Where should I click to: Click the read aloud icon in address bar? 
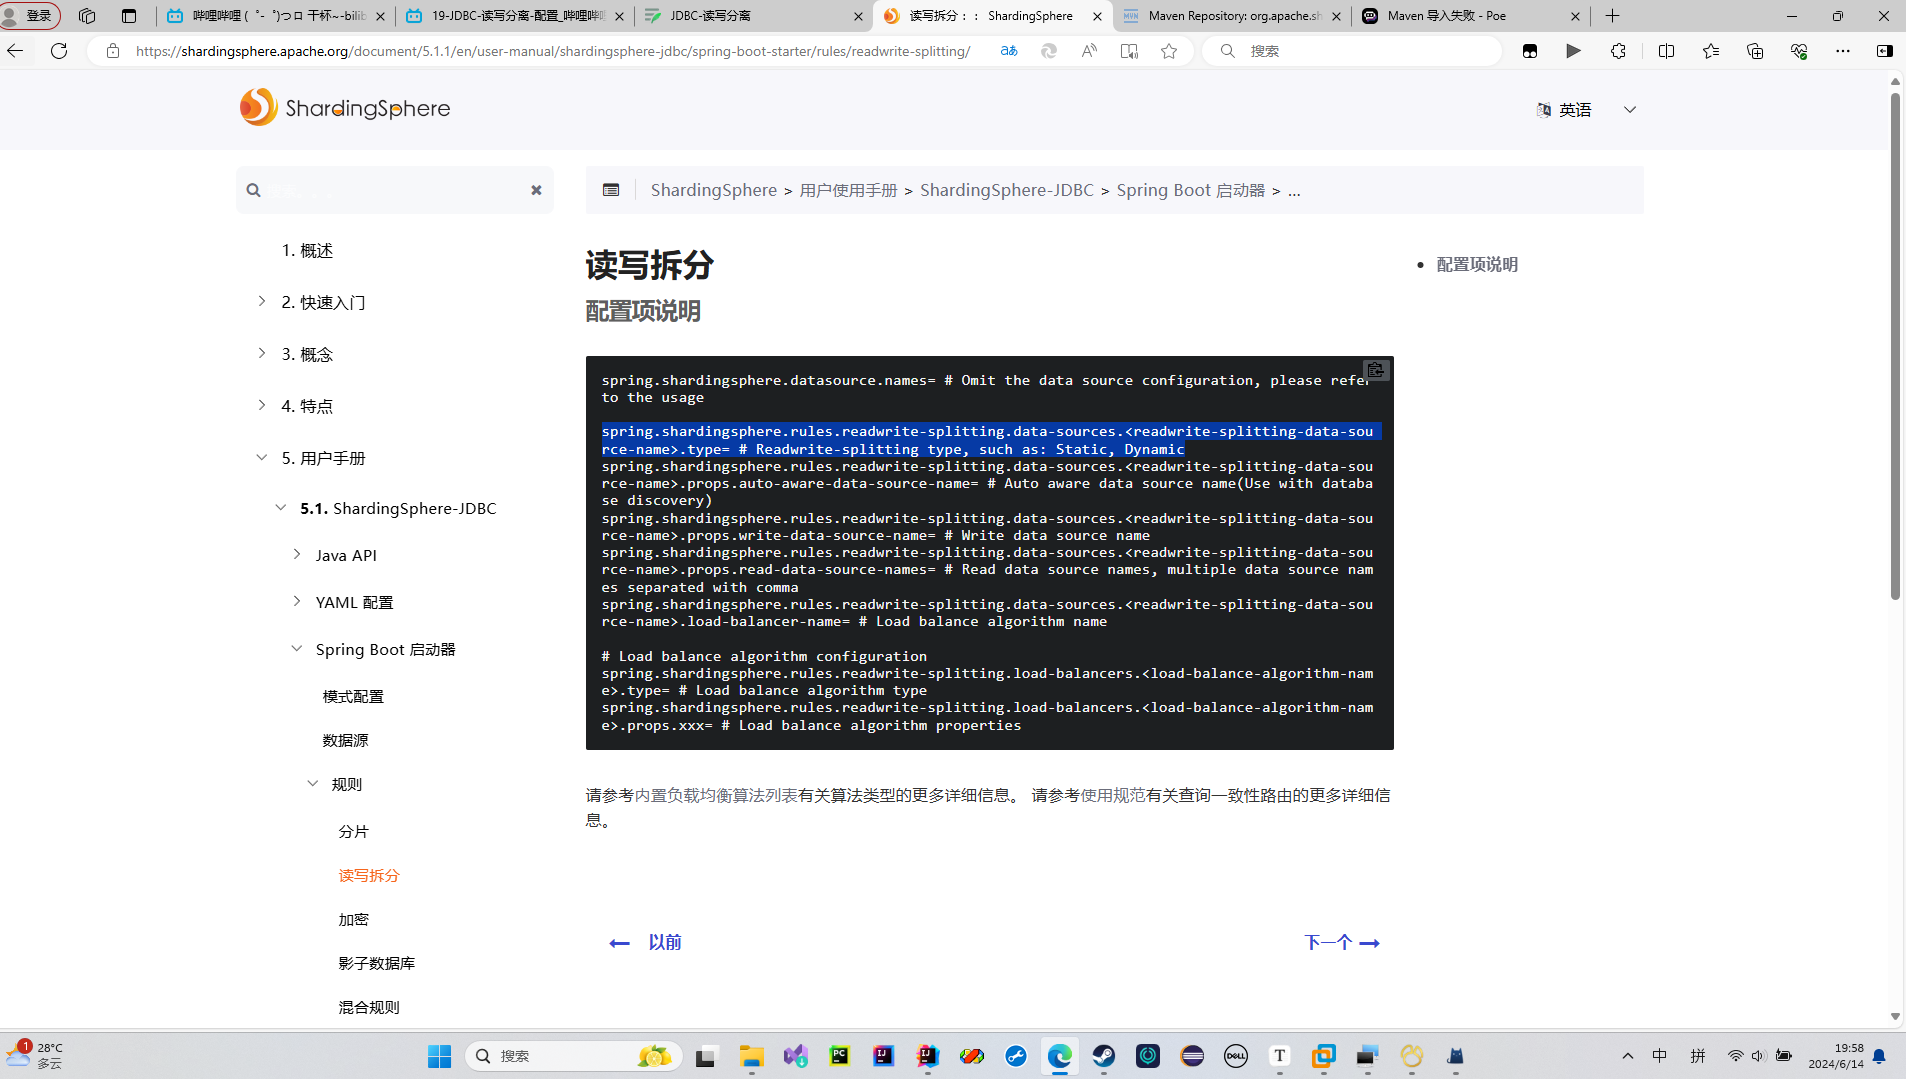[1089, 51]
